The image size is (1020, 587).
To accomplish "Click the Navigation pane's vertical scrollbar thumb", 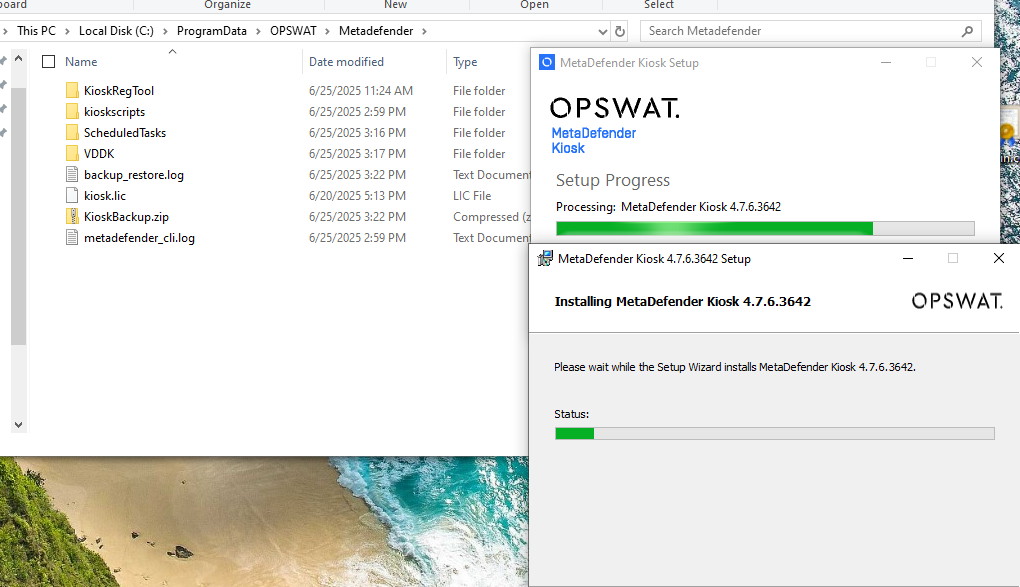I will [18, 216].
